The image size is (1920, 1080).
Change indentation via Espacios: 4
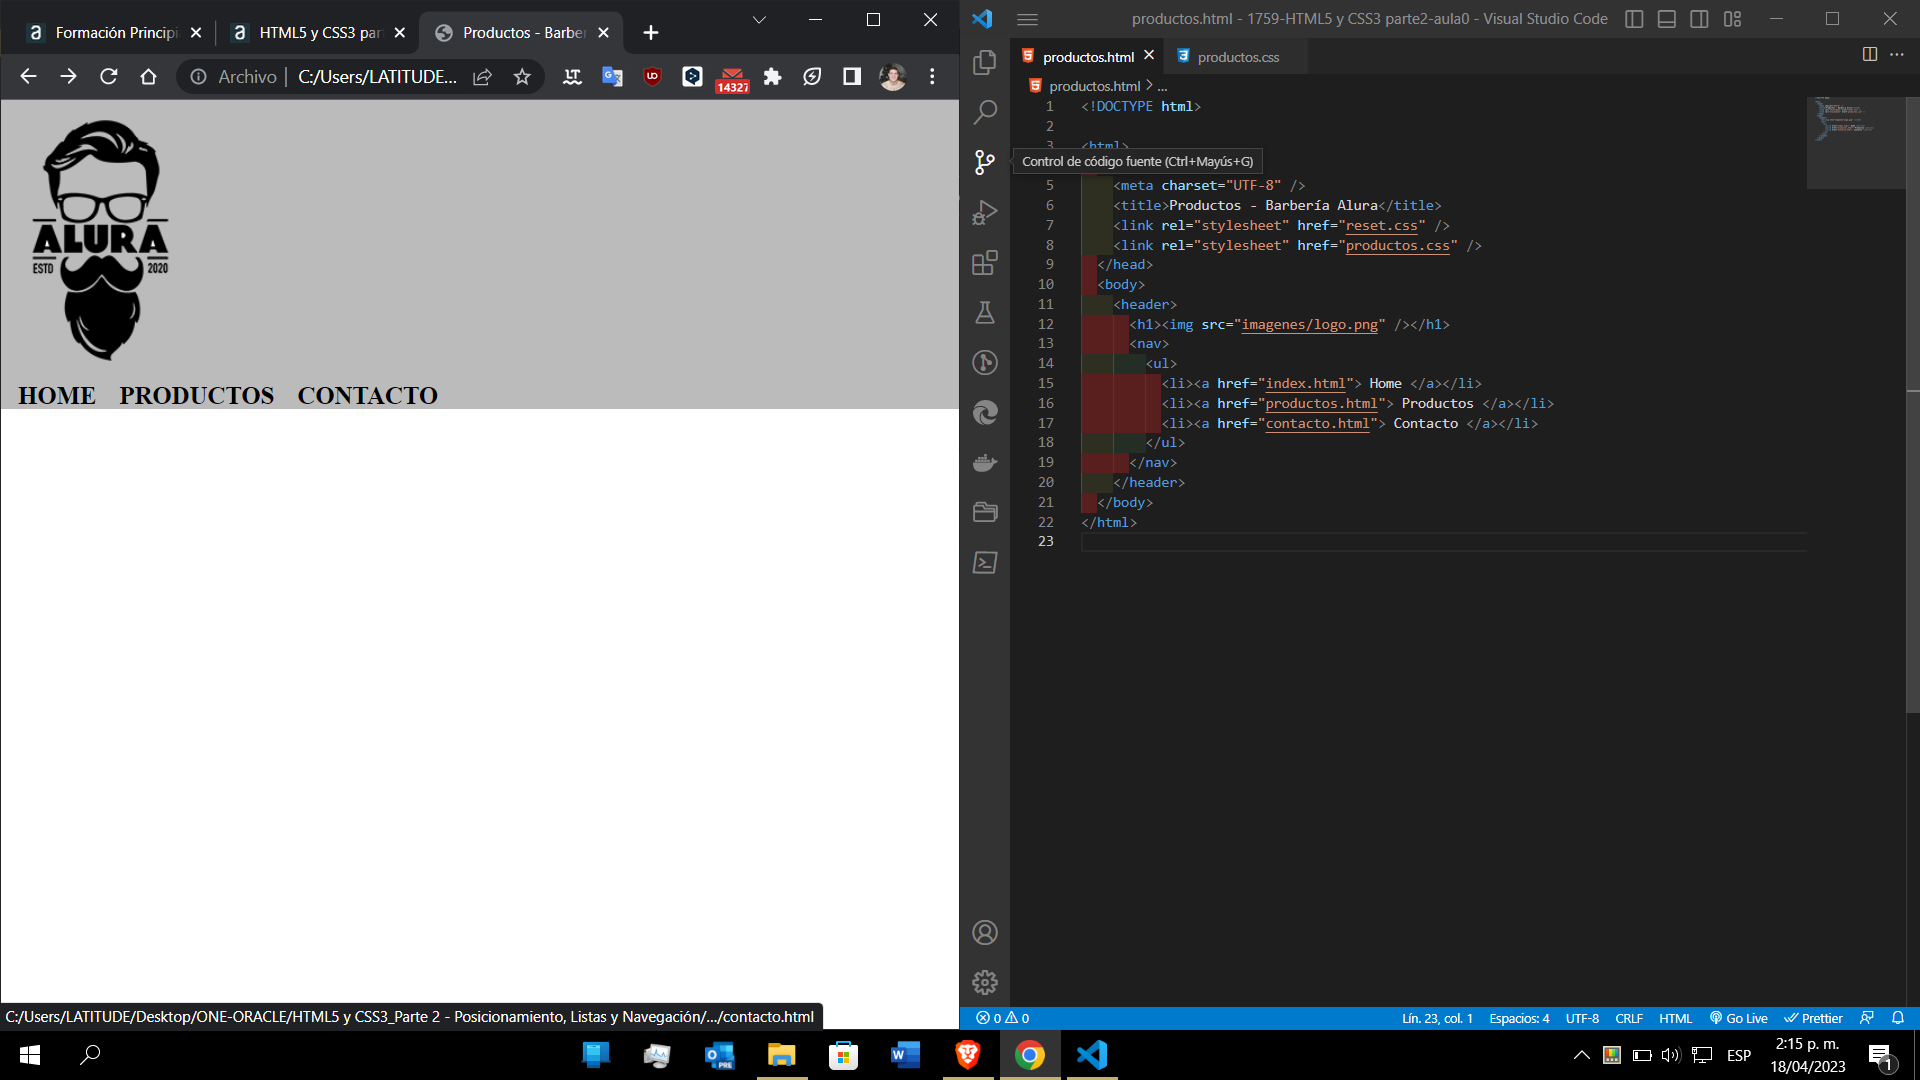[1519, 1018]
